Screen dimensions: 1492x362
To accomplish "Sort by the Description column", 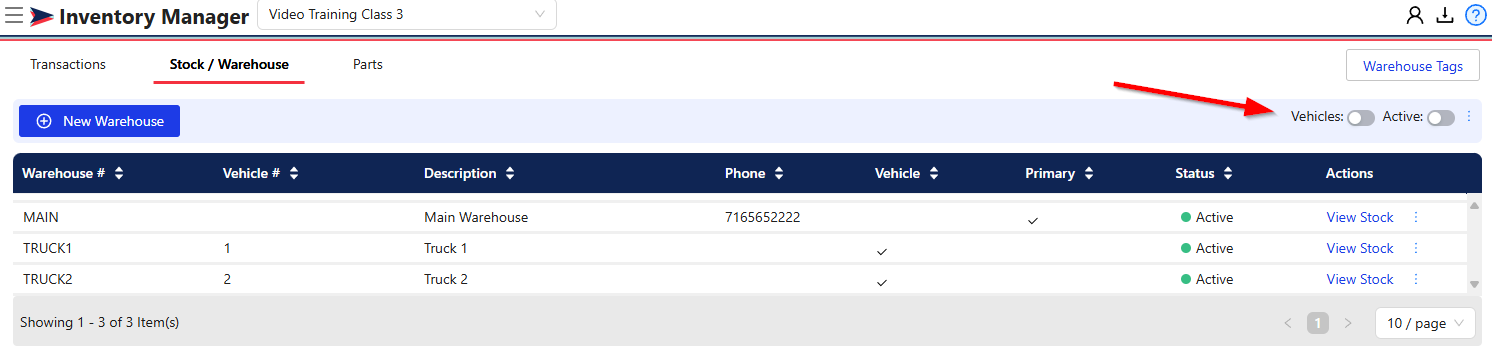I will (x=510, y=173).
